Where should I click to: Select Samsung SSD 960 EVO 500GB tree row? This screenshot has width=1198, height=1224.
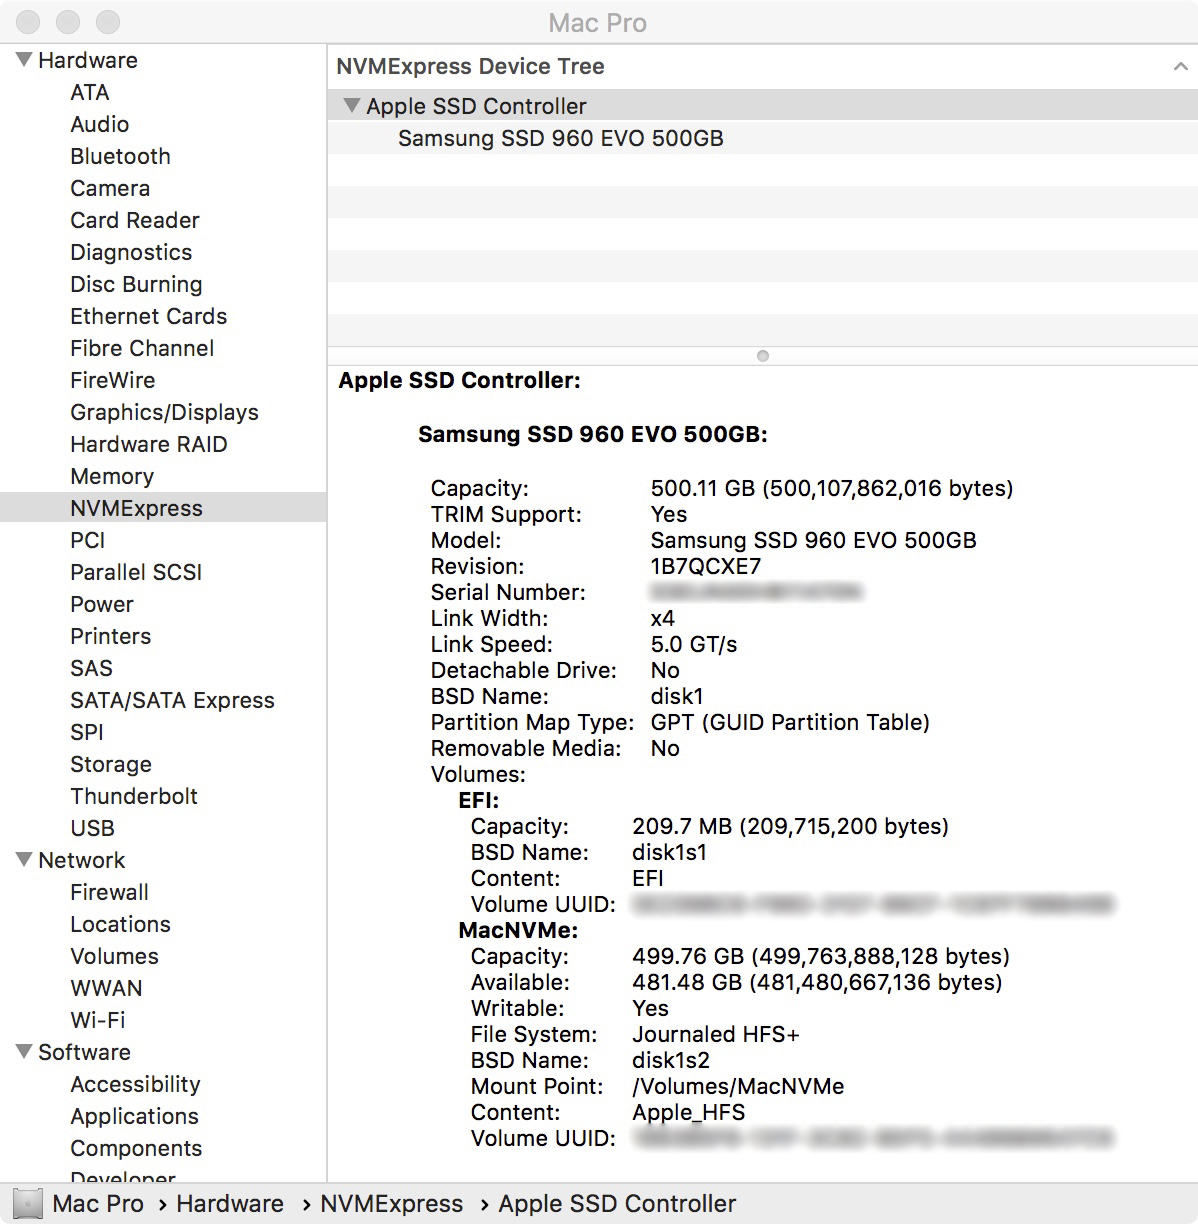coord(762,138)
